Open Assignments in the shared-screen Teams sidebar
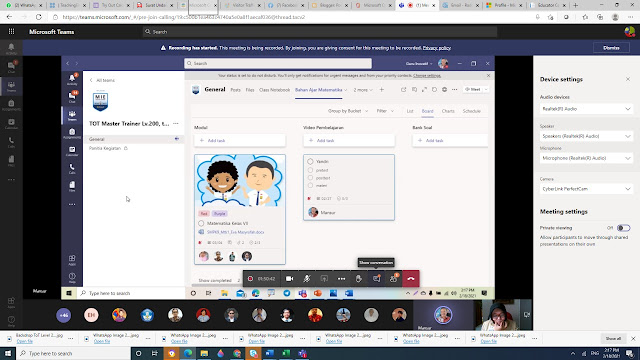 72,133
